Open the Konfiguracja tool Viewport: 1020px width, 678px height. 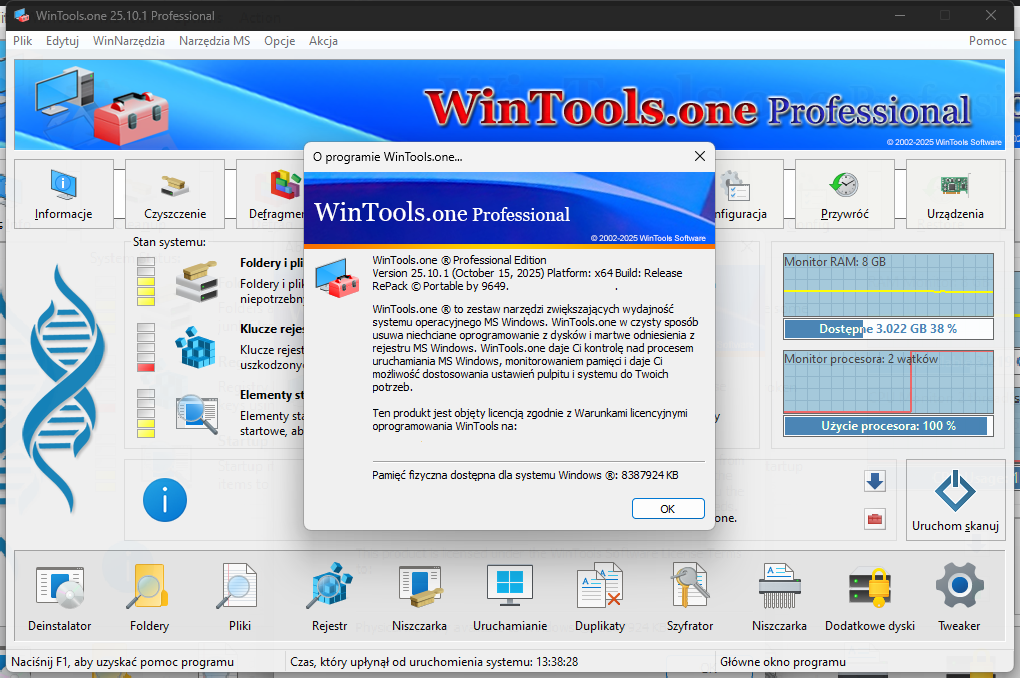tap(749, 194)
